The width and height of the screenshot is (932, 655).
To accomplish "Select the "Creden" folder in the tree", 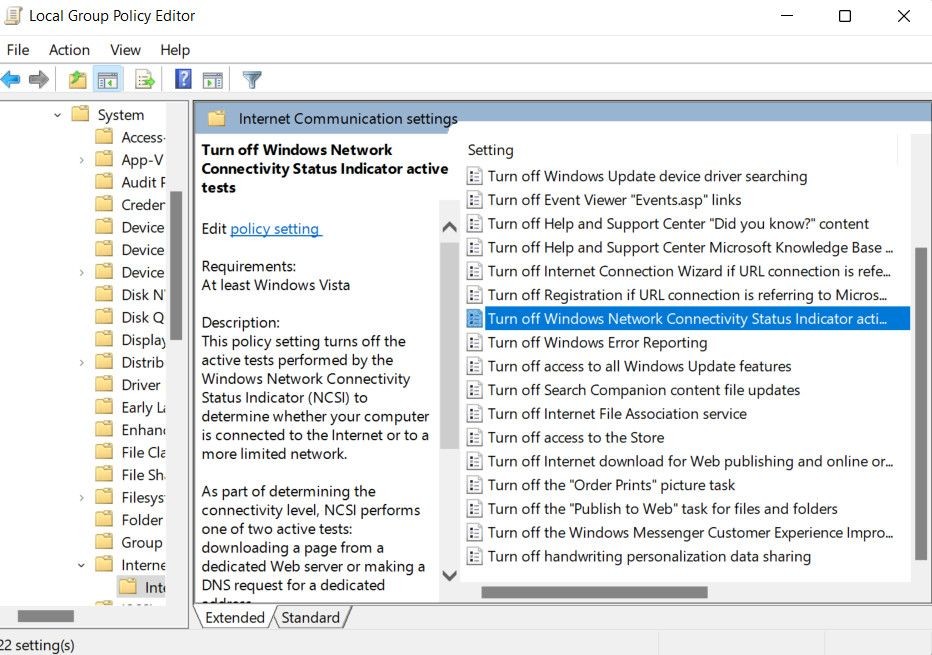I will pyautogui.click(x=131, y=205).
